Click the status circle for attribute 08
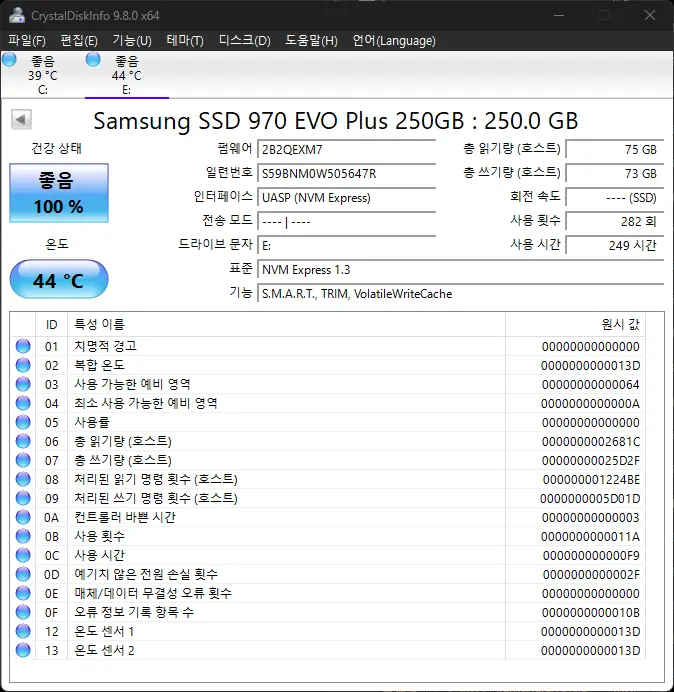 (x=23, y=479)
